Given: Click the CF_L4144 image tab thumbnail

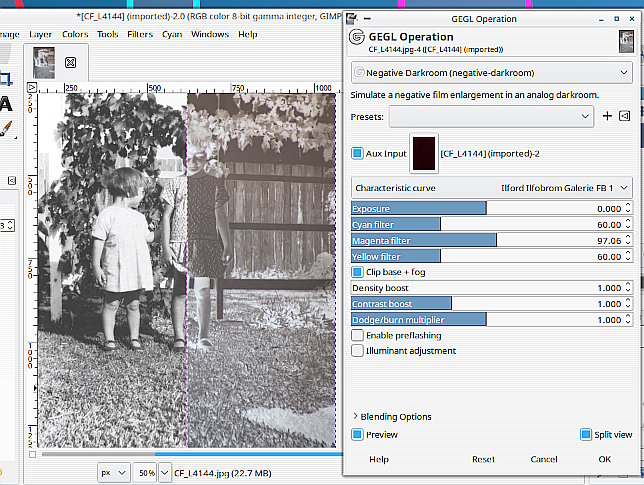Looking at the screenshot, I should click(45, 62).
